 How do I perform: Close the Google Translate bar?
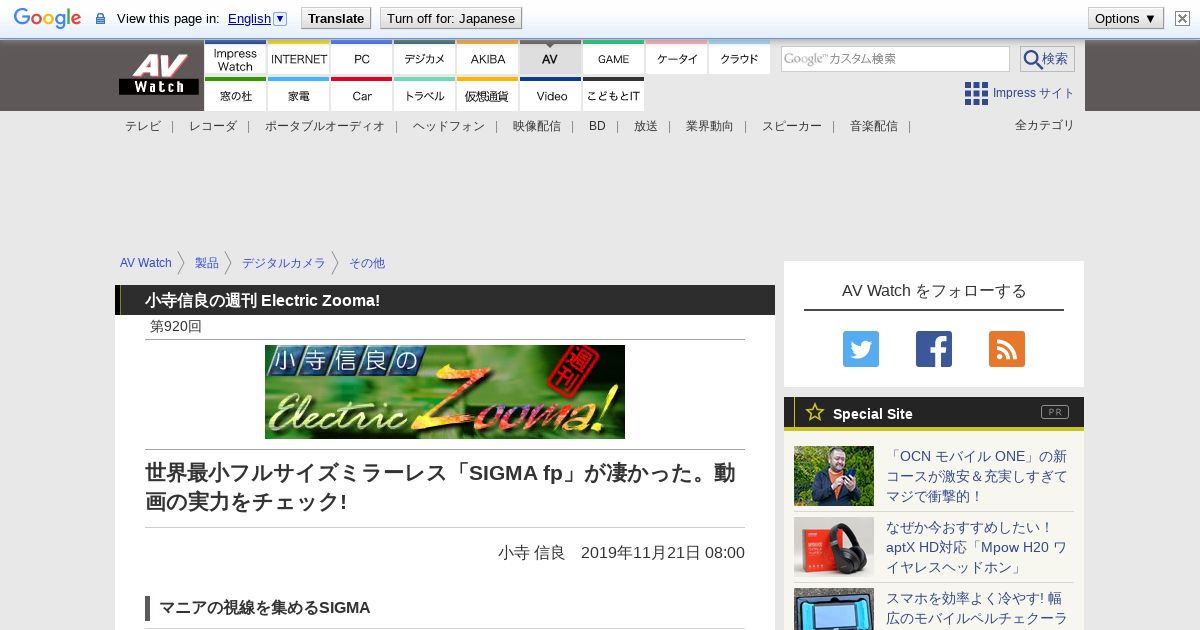[1182, 18]
